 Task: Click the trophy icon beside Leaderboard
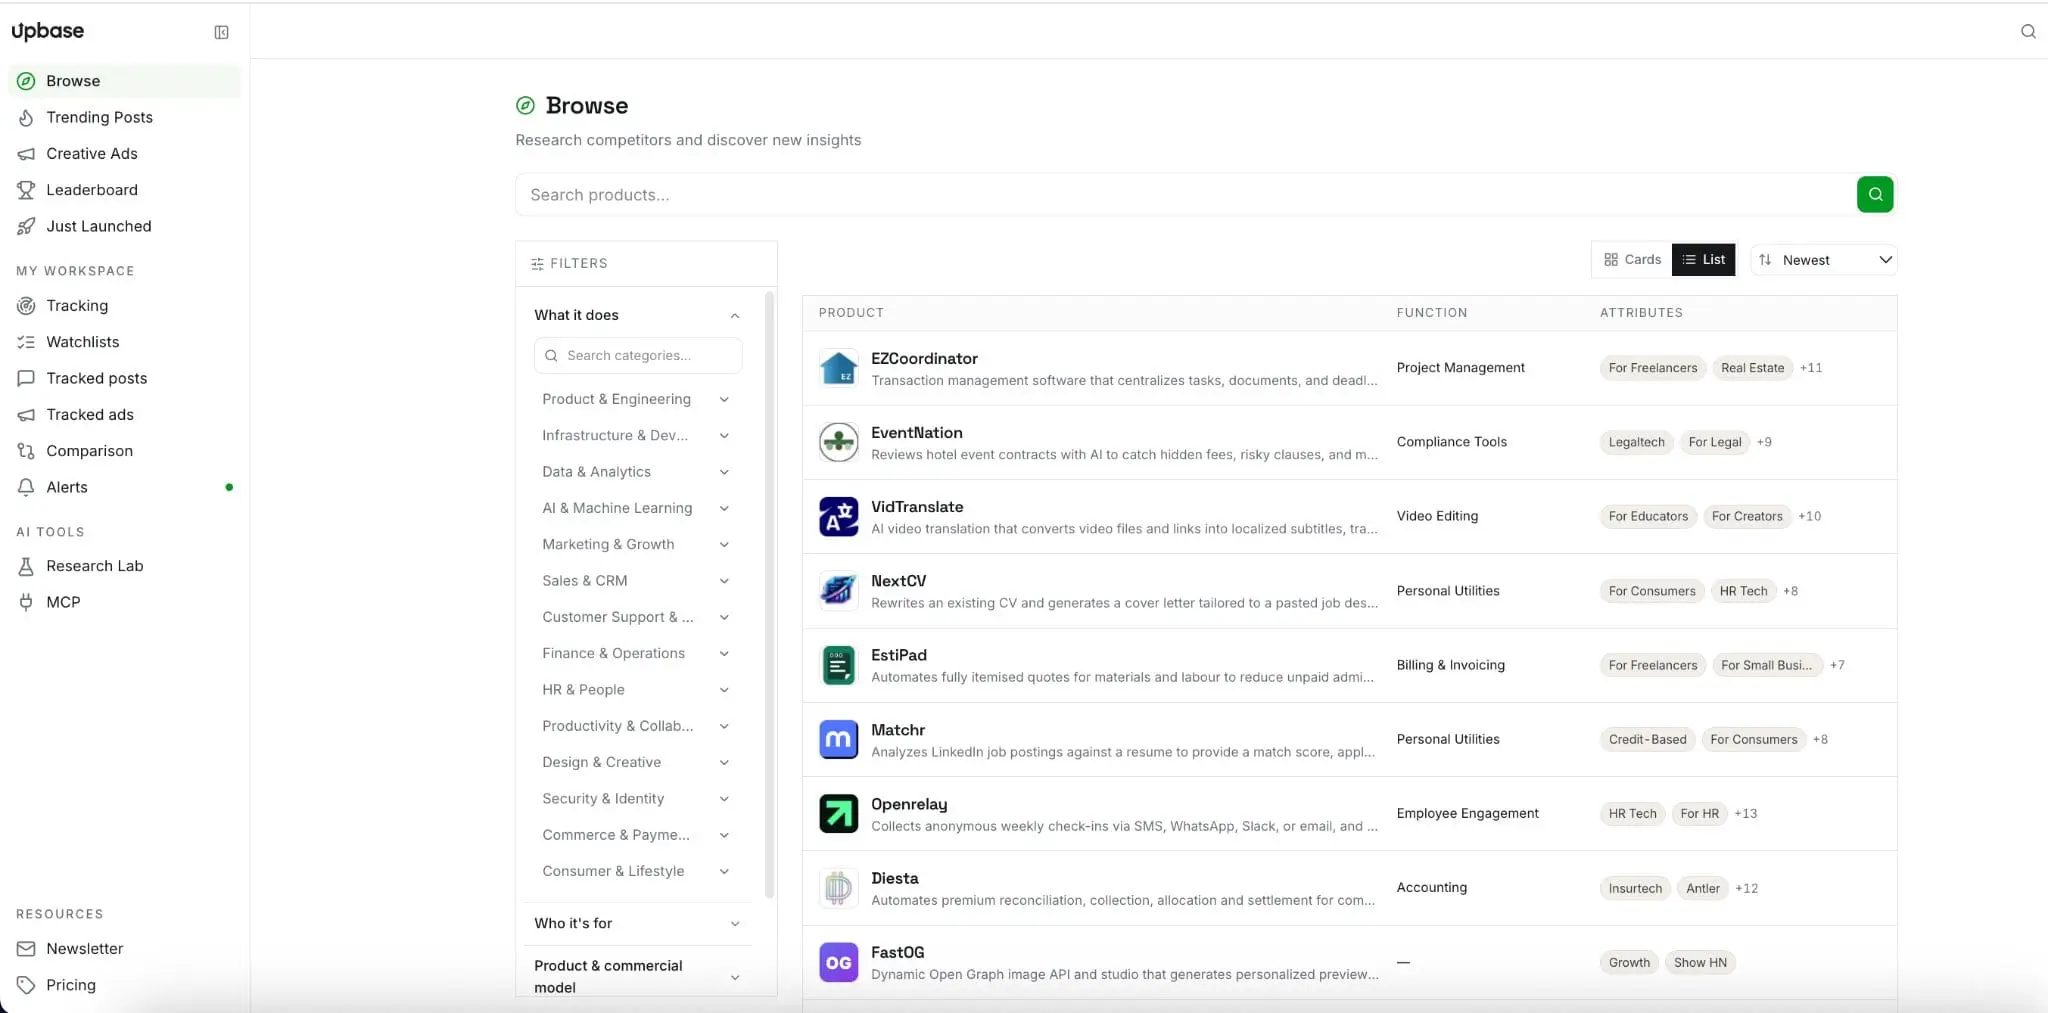tap(26, 190)
